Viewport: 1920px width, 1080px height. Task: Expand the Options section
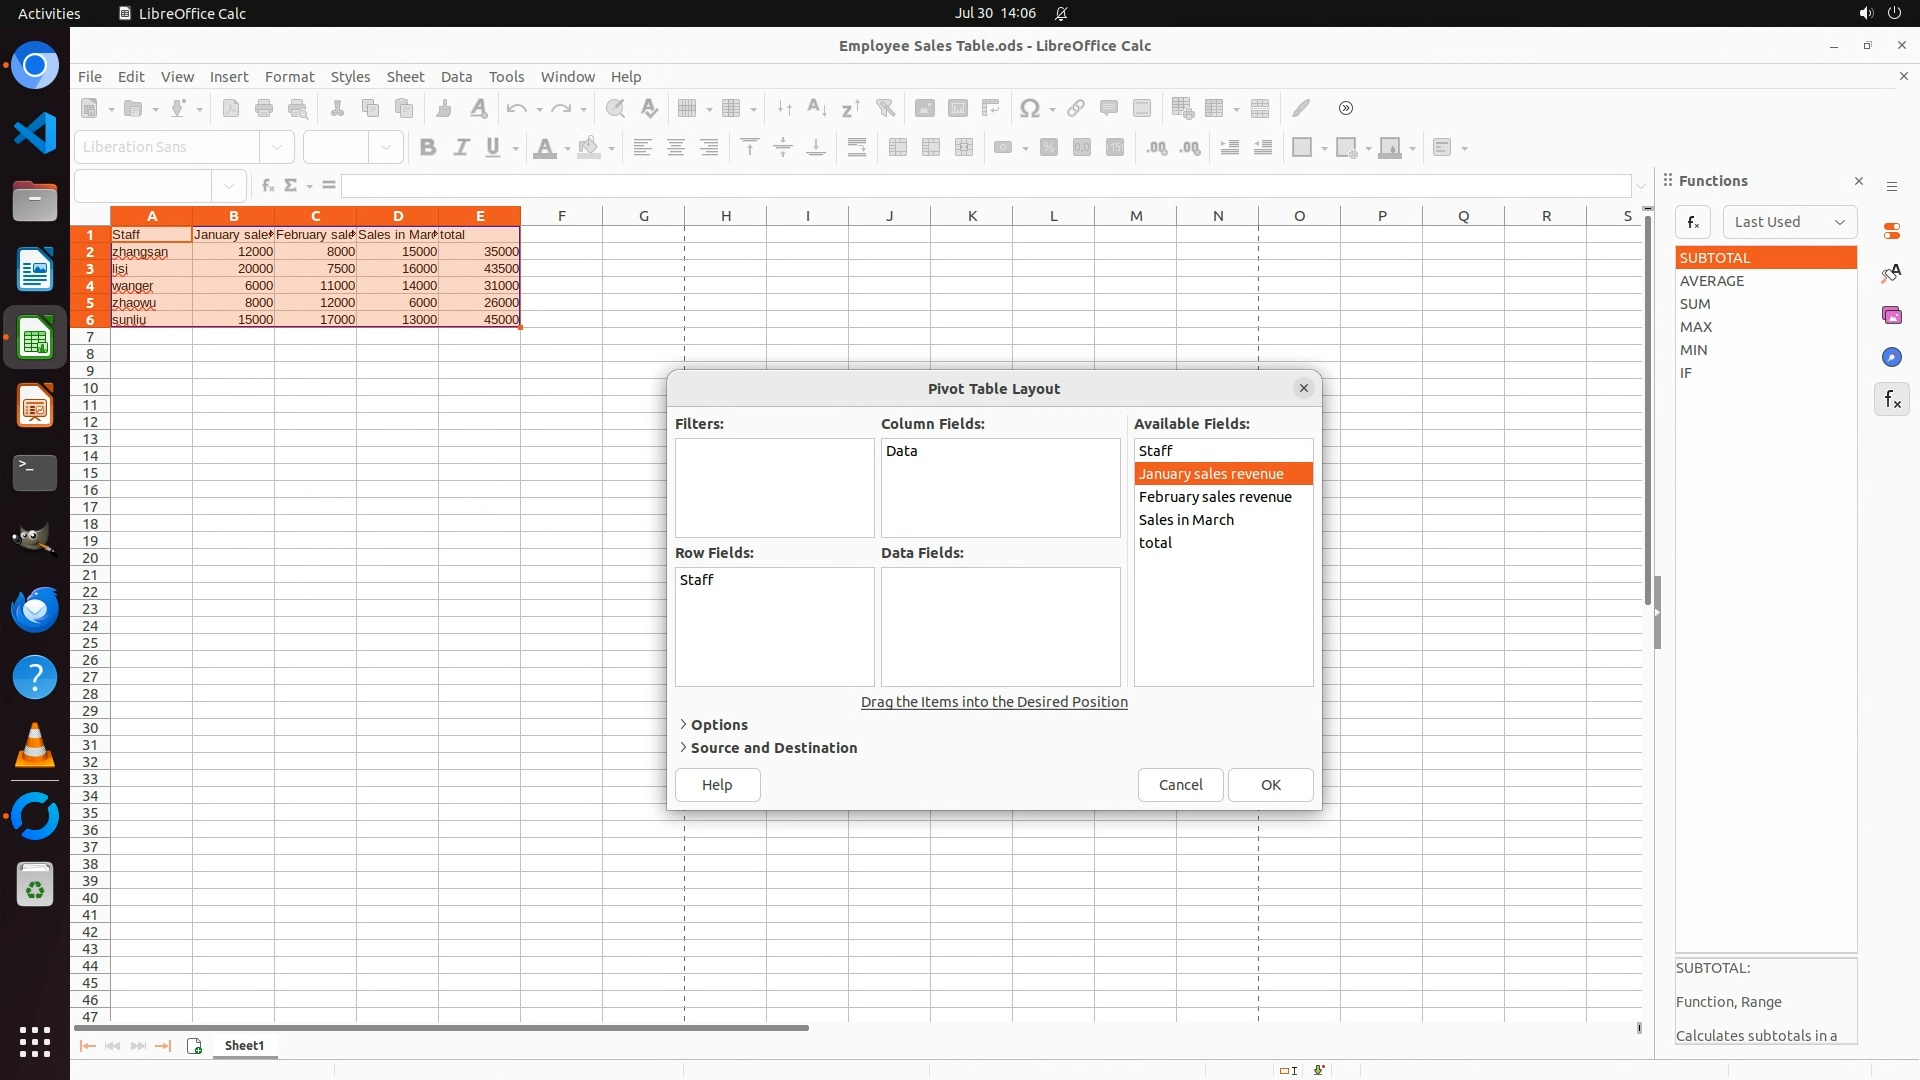coord(718,725)
